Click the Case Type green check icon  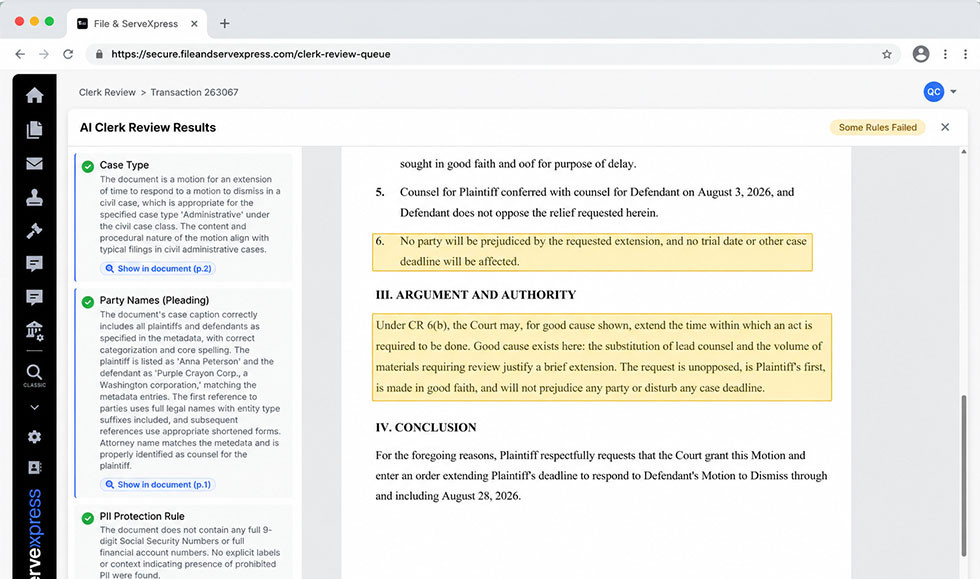coord(88,166)
